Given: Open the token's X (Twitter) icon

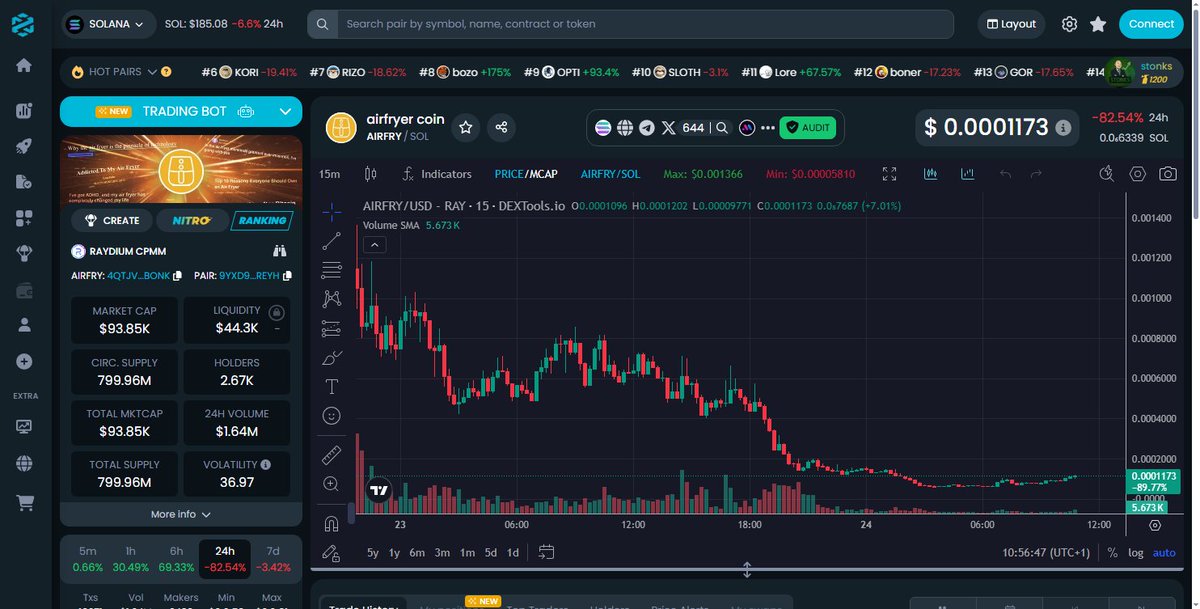Looking at the screenshot, I should point(669,128).
